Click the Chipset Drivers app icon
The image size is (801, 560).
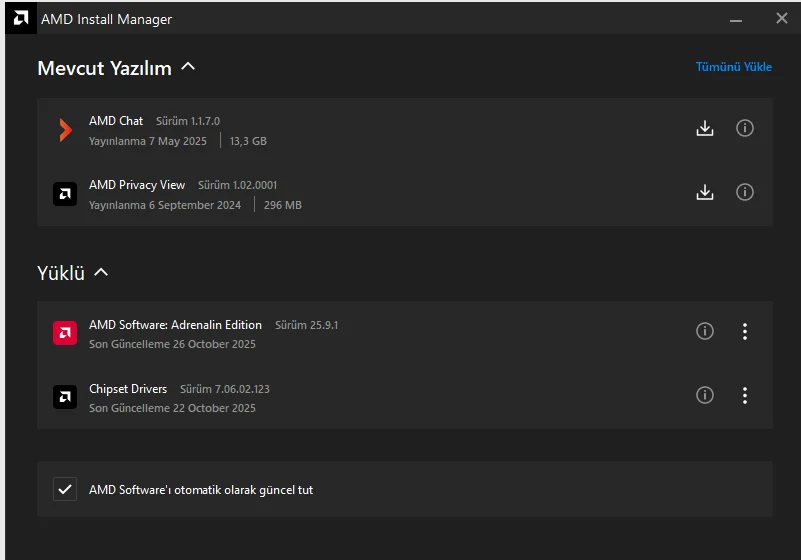(x=65, y=396)
